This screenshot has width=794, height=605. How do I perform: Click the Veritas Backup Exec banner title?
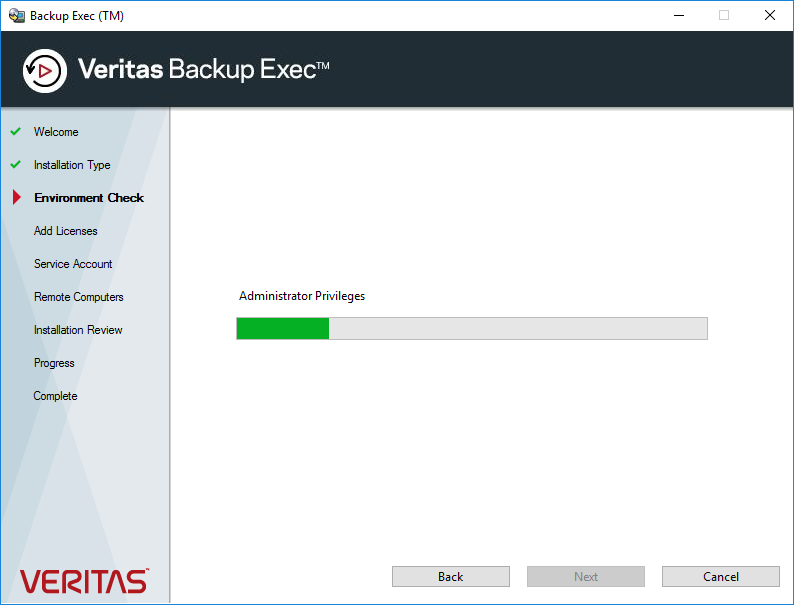point(204,69)
